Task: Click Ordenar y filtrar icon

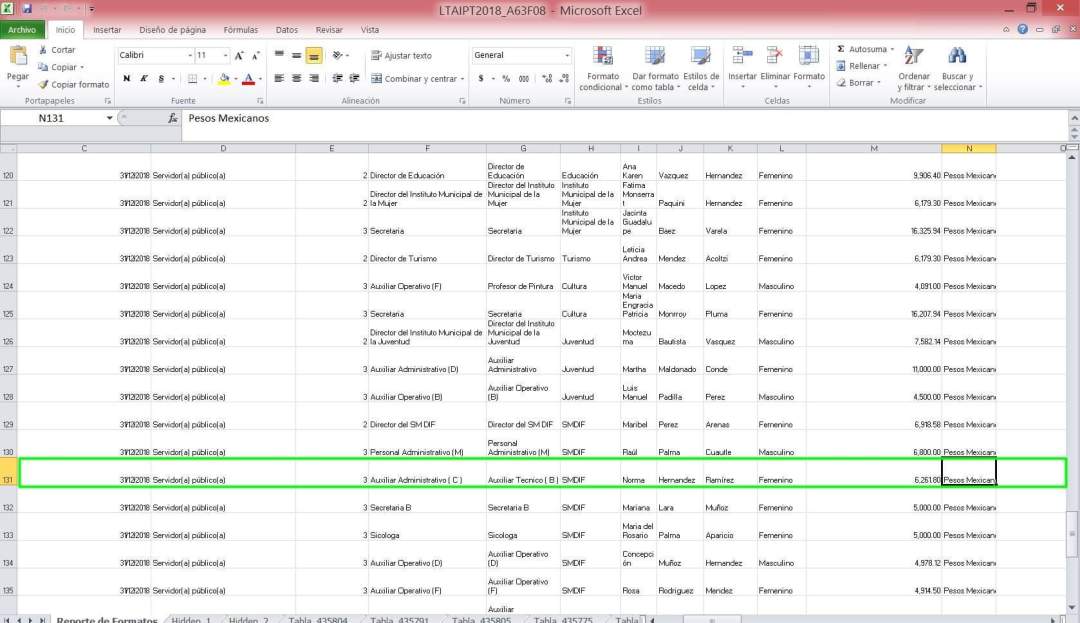Action: click(x=913, y=57)
